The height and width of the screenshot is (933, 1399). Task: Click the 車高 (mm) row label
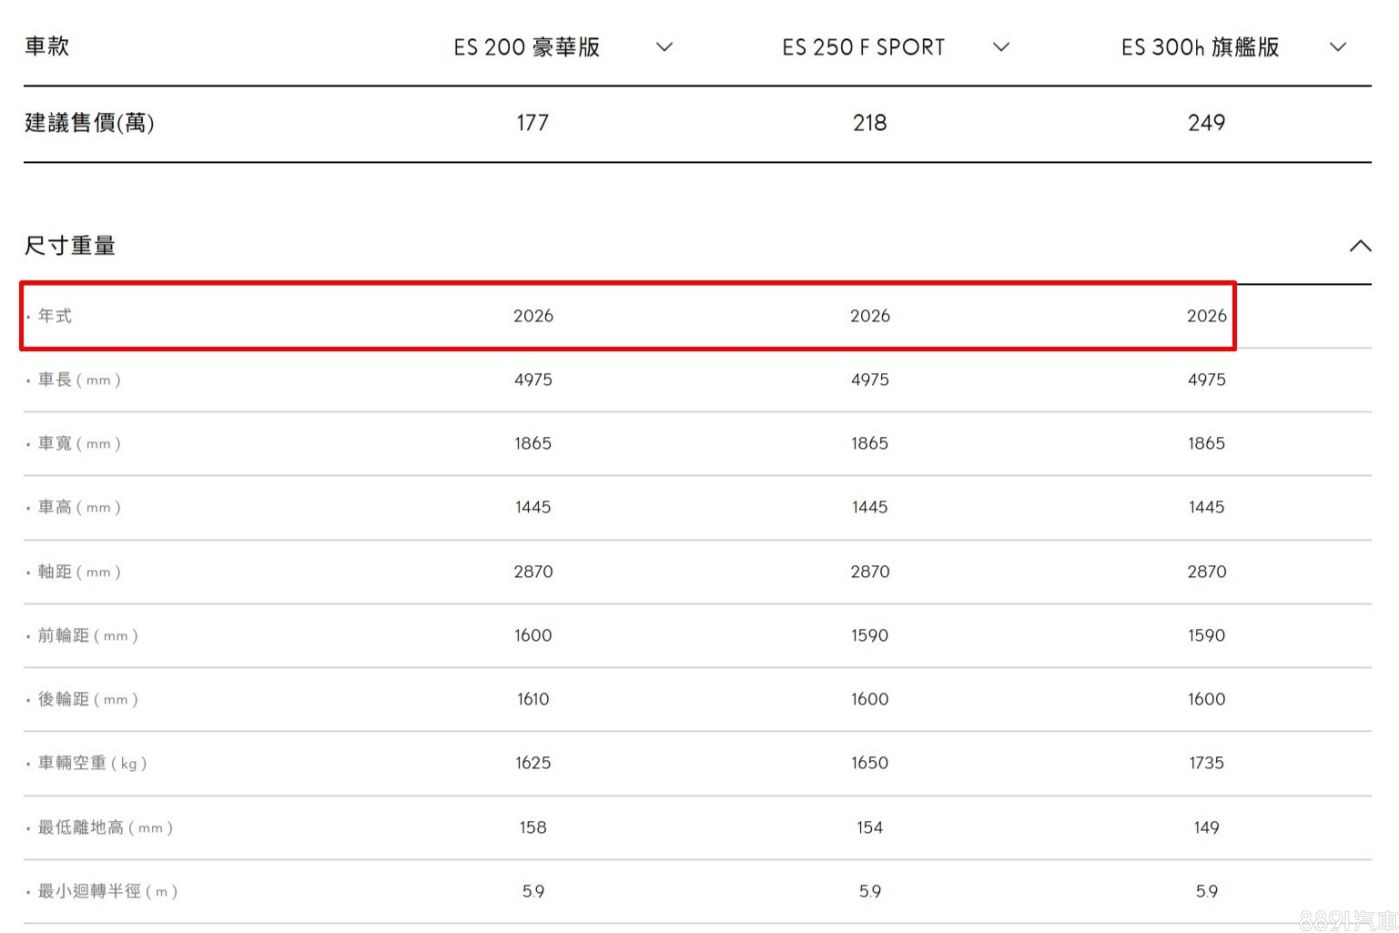coord(79,508)
